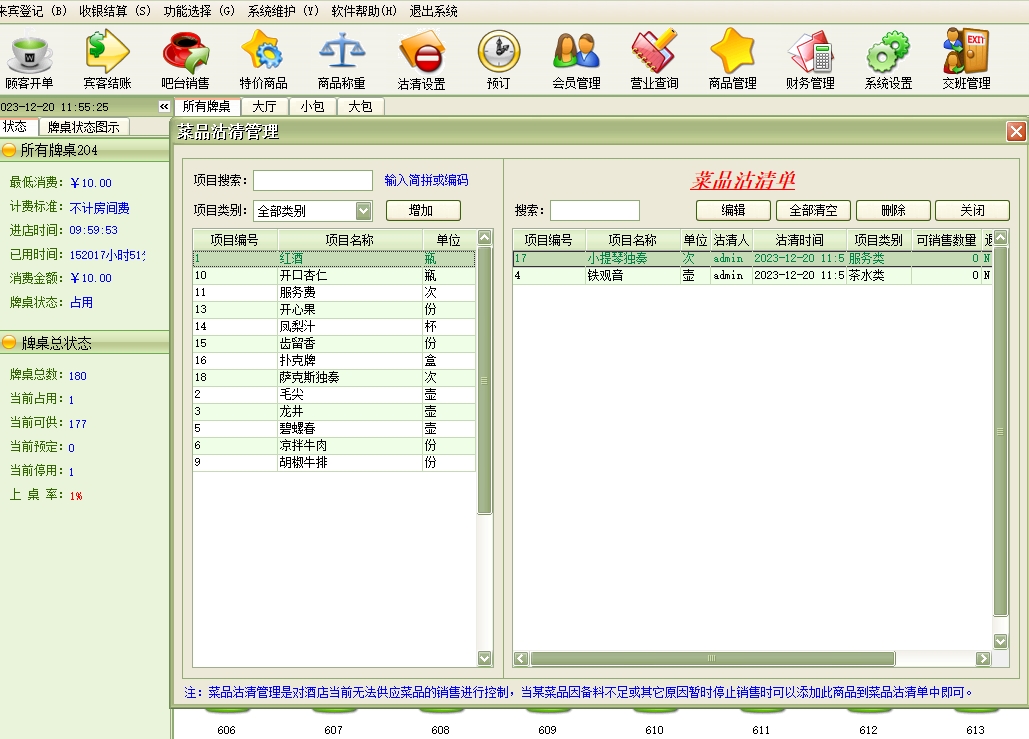Switch to the 大厅 tab

pyautogui.click(x=264, y=106)
